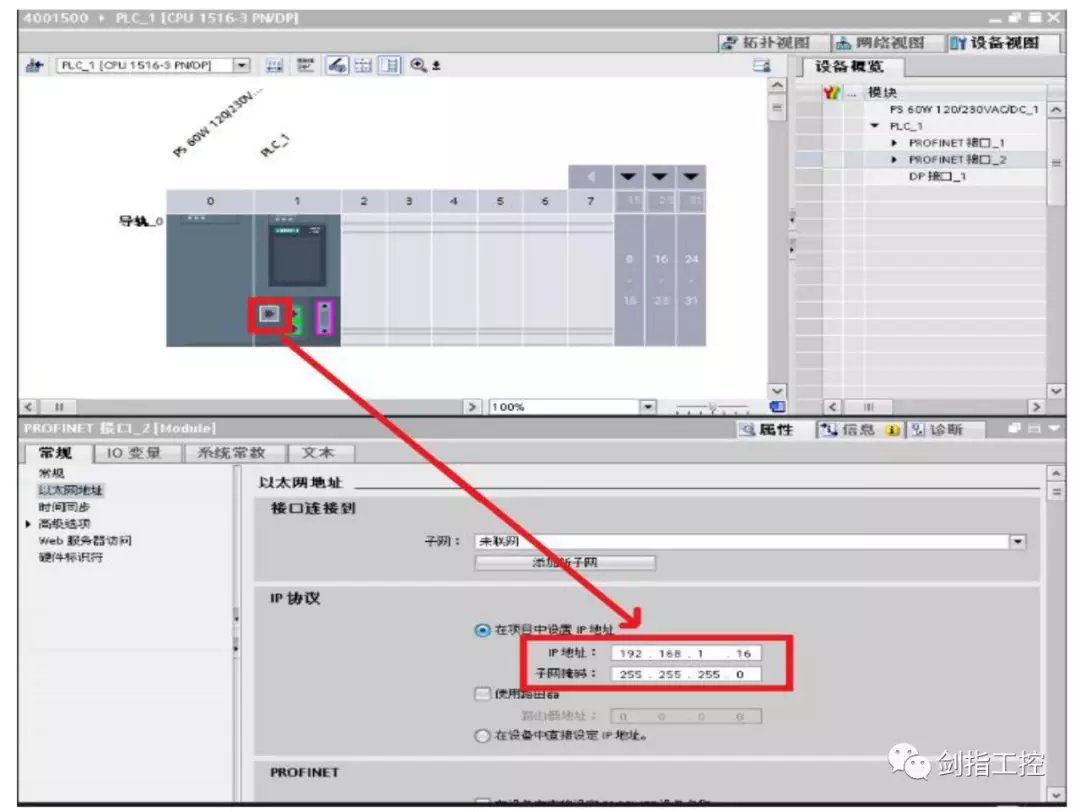Viewport: 1080px width, 812px height.
Task: Open the 100% zoom level dropdown
Action: coord(648,407)
